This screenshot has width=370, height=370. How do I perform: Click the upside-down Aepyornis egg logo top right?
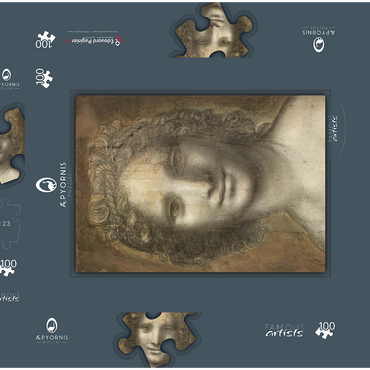[x=319, y=45]
